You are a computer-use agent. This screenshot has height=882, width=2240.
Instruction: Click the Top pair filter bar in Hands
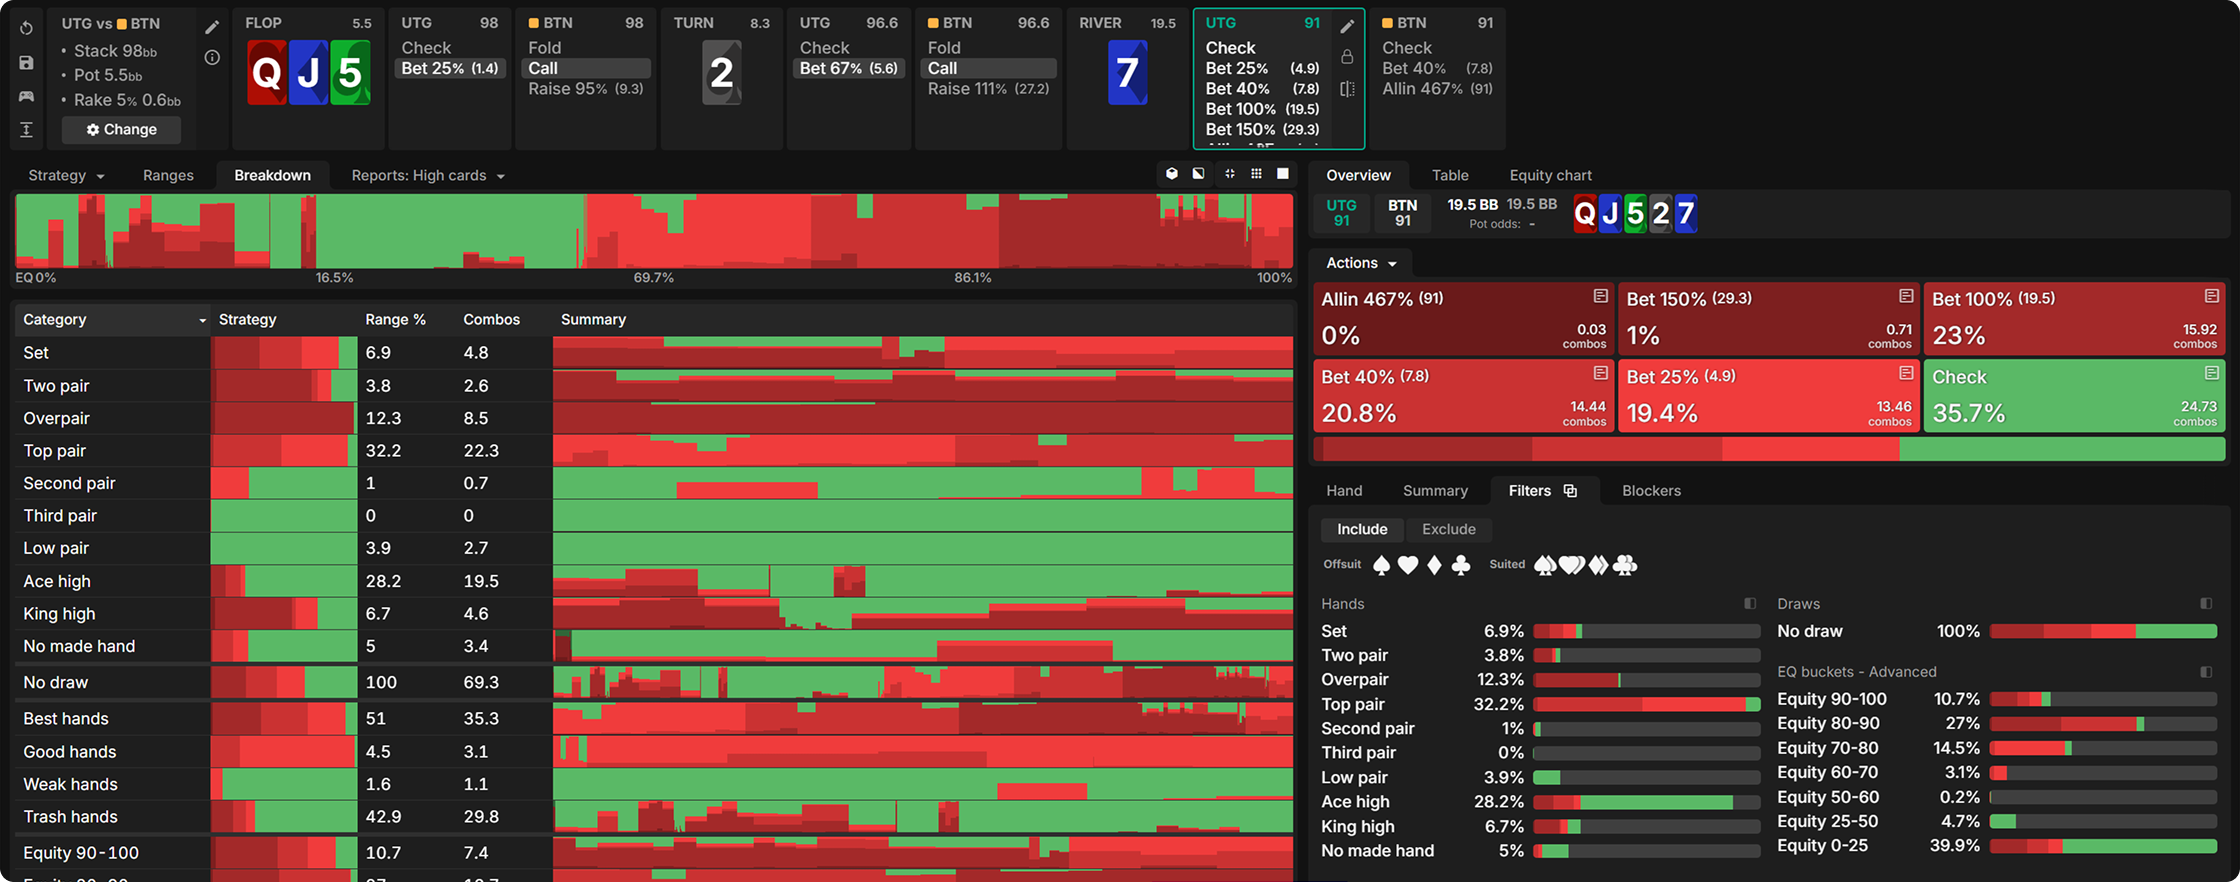point(1646,704)
